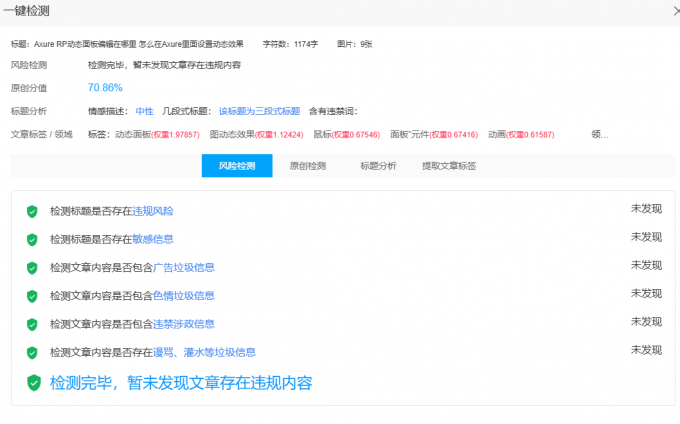Click the 面板"元件 tag with weight 0.67416
This screenshot has width=680, height=424.
click(x=434, y=135)
